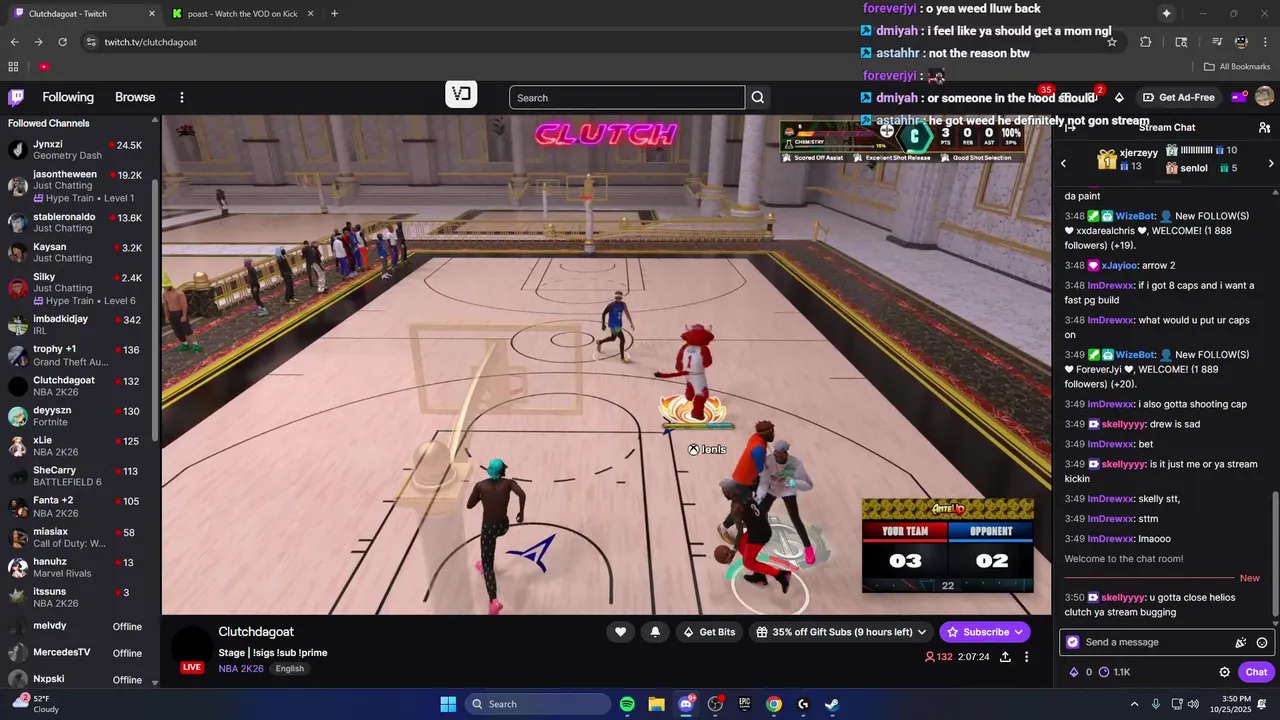Click the channel points icon below chat
Viewport: 1280px width, 720px height.
(1104, 672)
